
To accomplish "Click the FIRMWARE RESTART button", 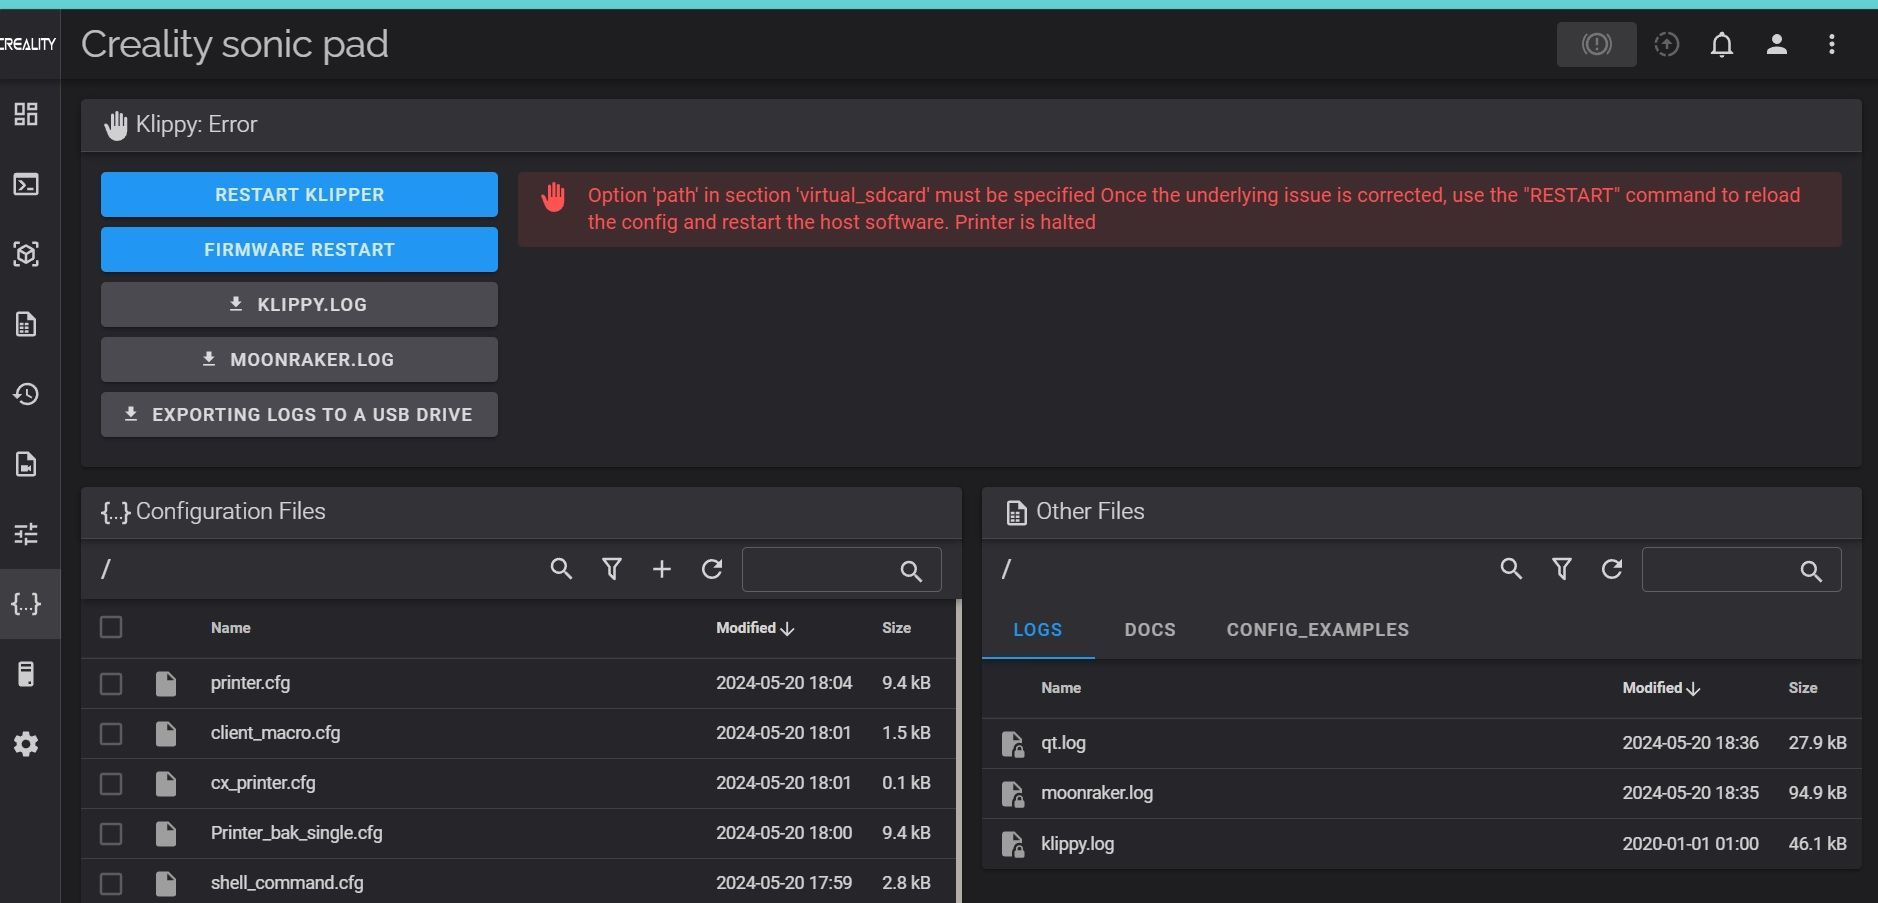I will click(x=299, y=250).
